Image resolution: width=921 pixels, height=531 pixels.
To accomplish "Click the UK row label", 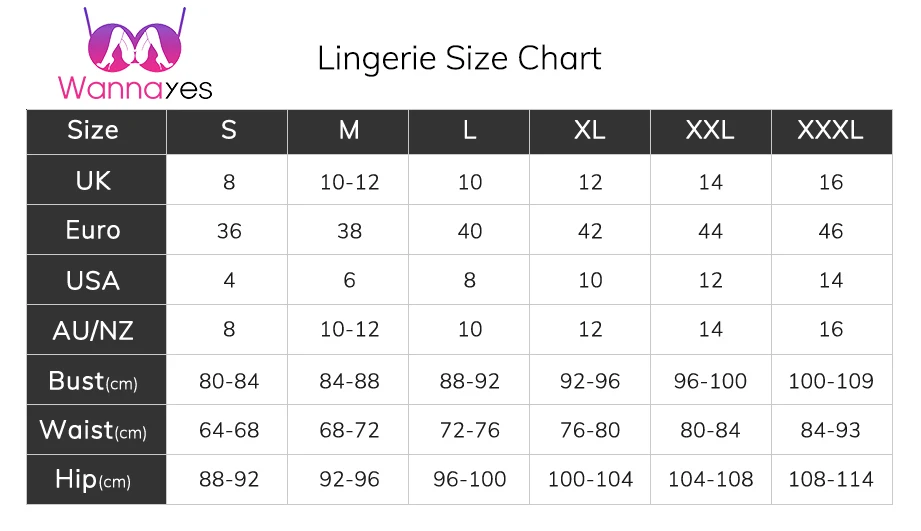I will [93, 181].
